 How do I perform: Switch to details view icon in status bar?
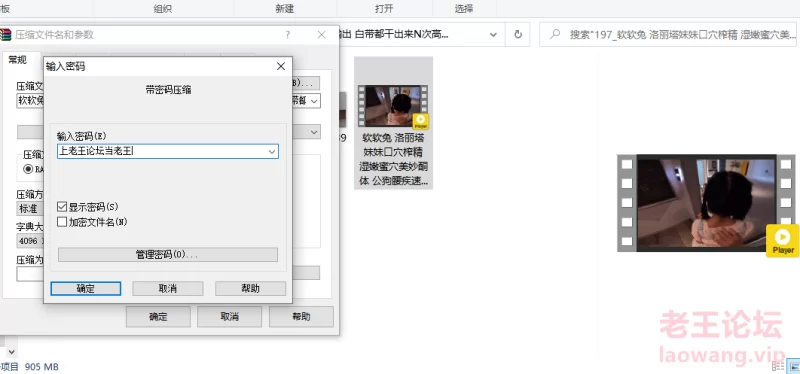coord(779,366)
